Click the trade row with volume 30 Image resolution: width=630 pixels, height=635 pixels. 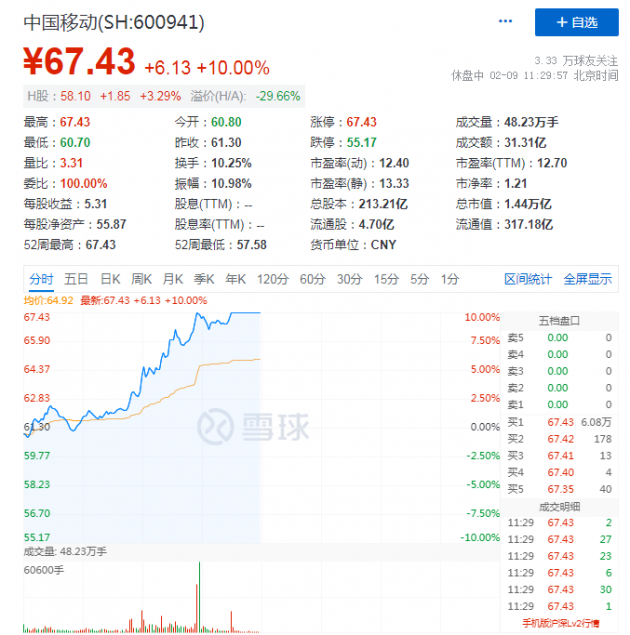559,590
